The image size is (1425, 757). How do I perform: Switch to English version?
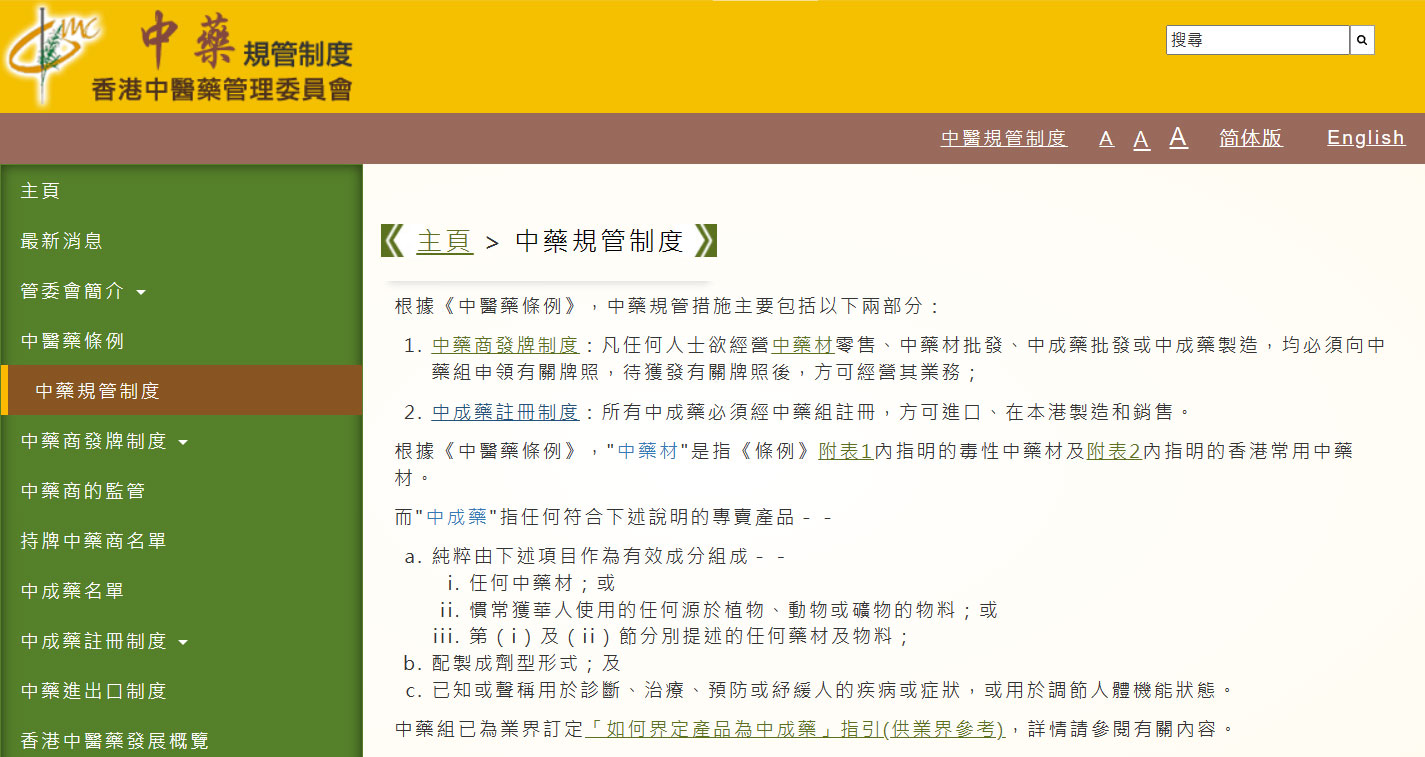[x=1365, y=138]
